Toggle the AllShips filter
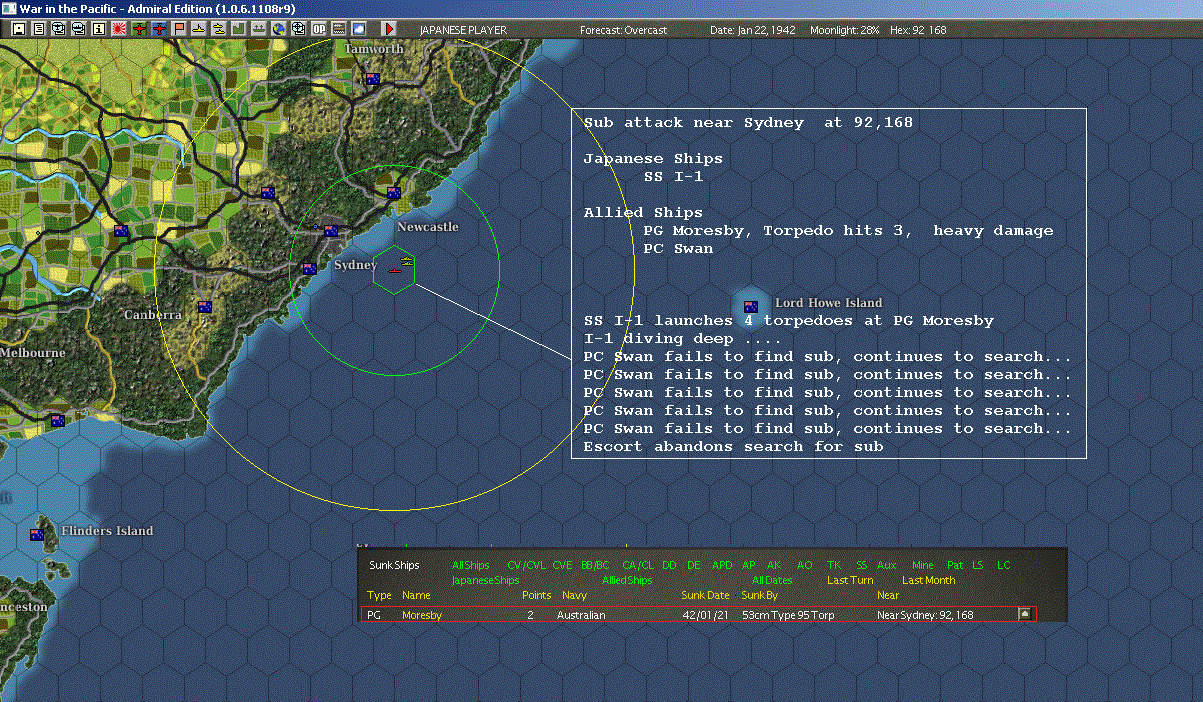Image resolution: width=1203 pixels, height=702 pixels. tap(470, 565)
